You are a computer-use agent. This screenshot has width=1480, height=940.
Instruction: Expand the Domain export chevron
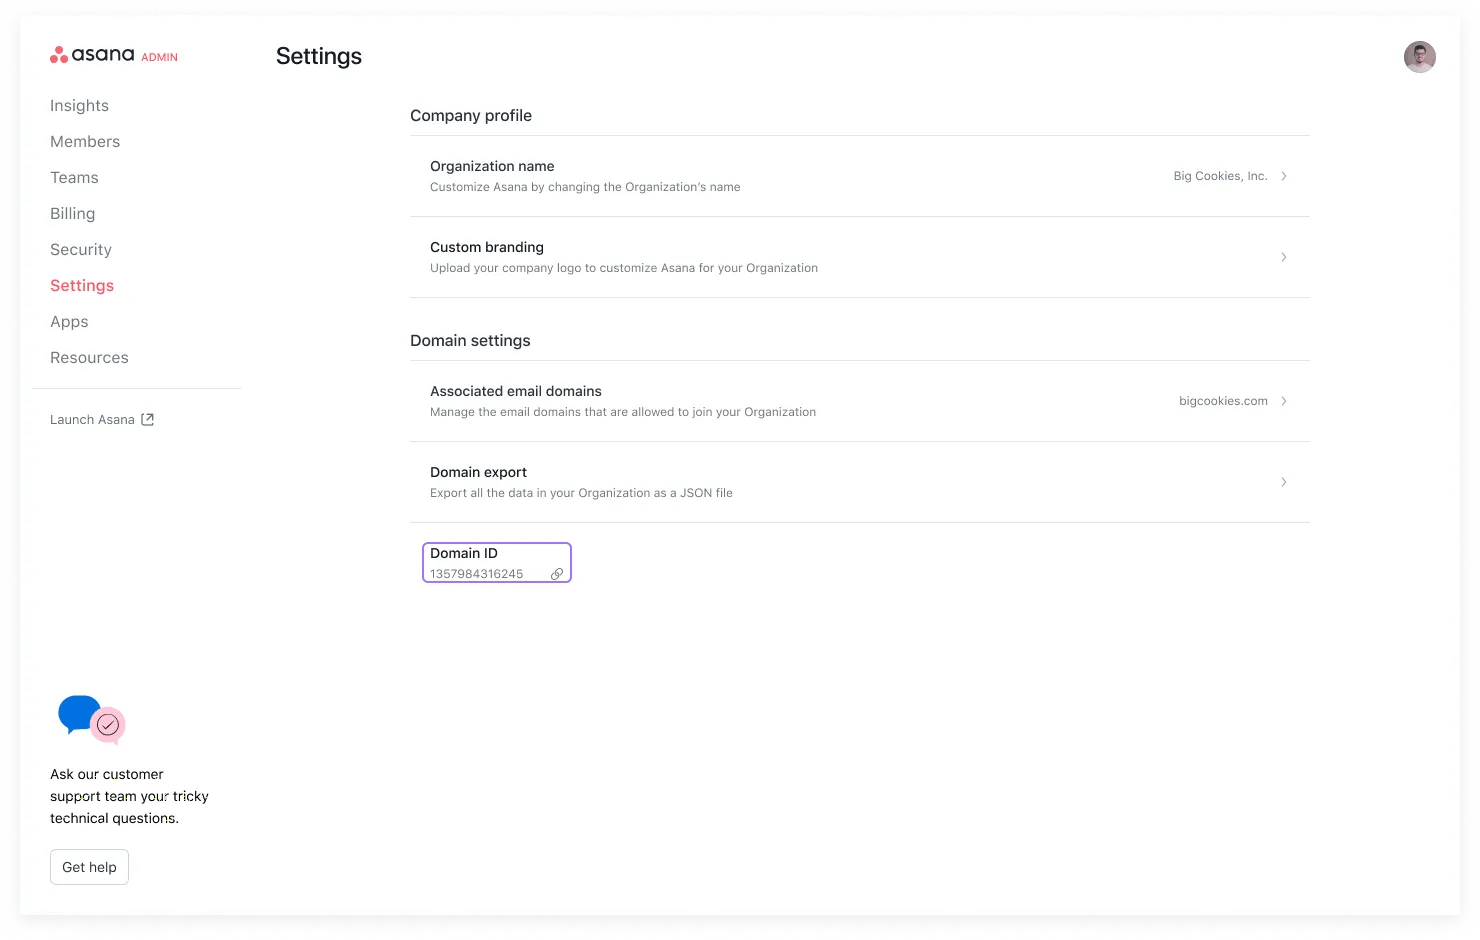[1284, 482]
